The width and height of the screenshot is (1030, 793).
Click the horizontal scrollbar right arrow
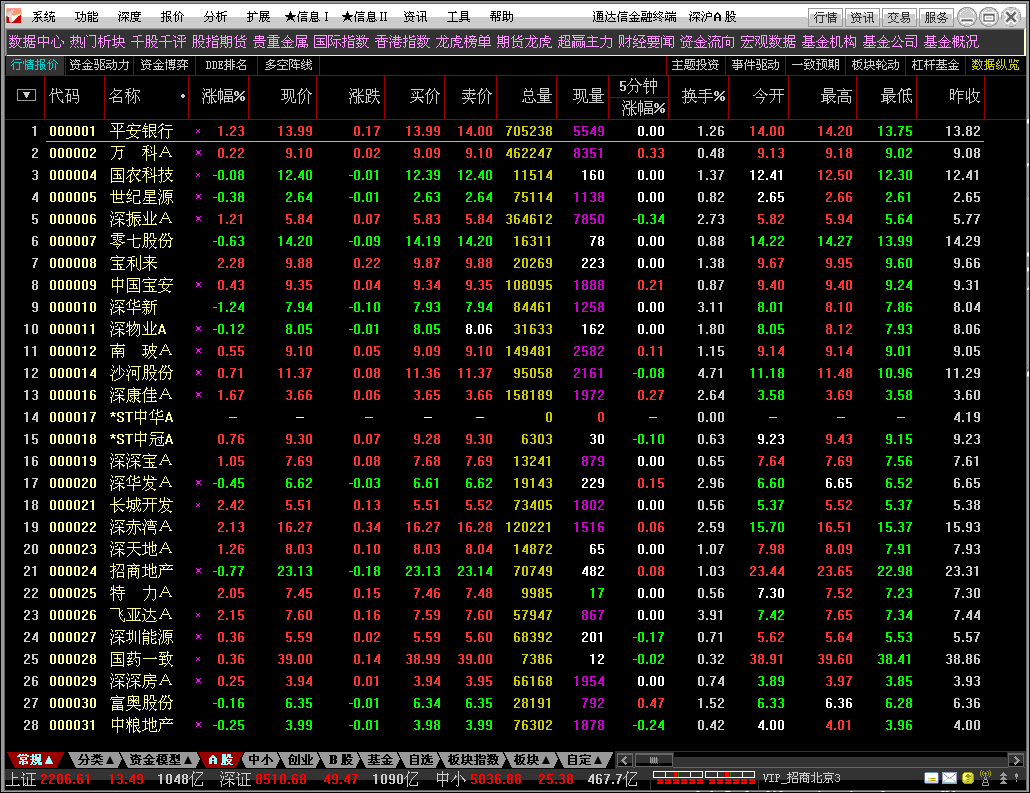point(1016,760)
